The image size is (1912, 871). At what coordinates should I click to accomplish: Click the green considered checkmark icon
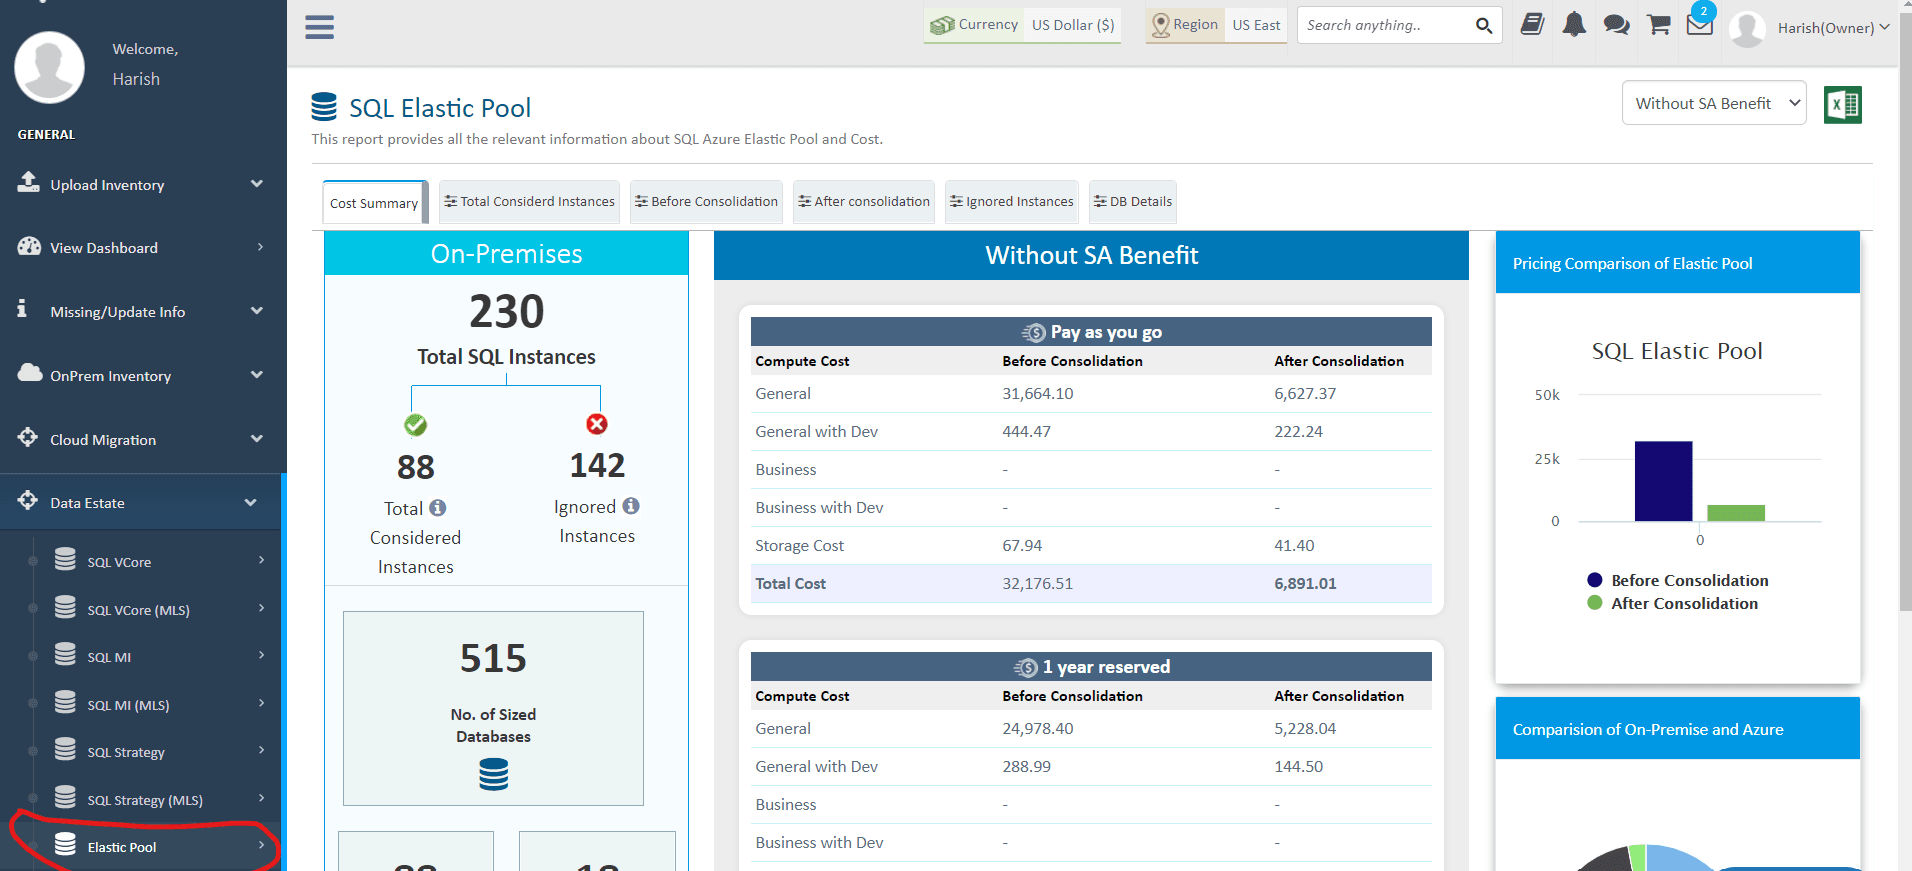click(x=415, y=425)
